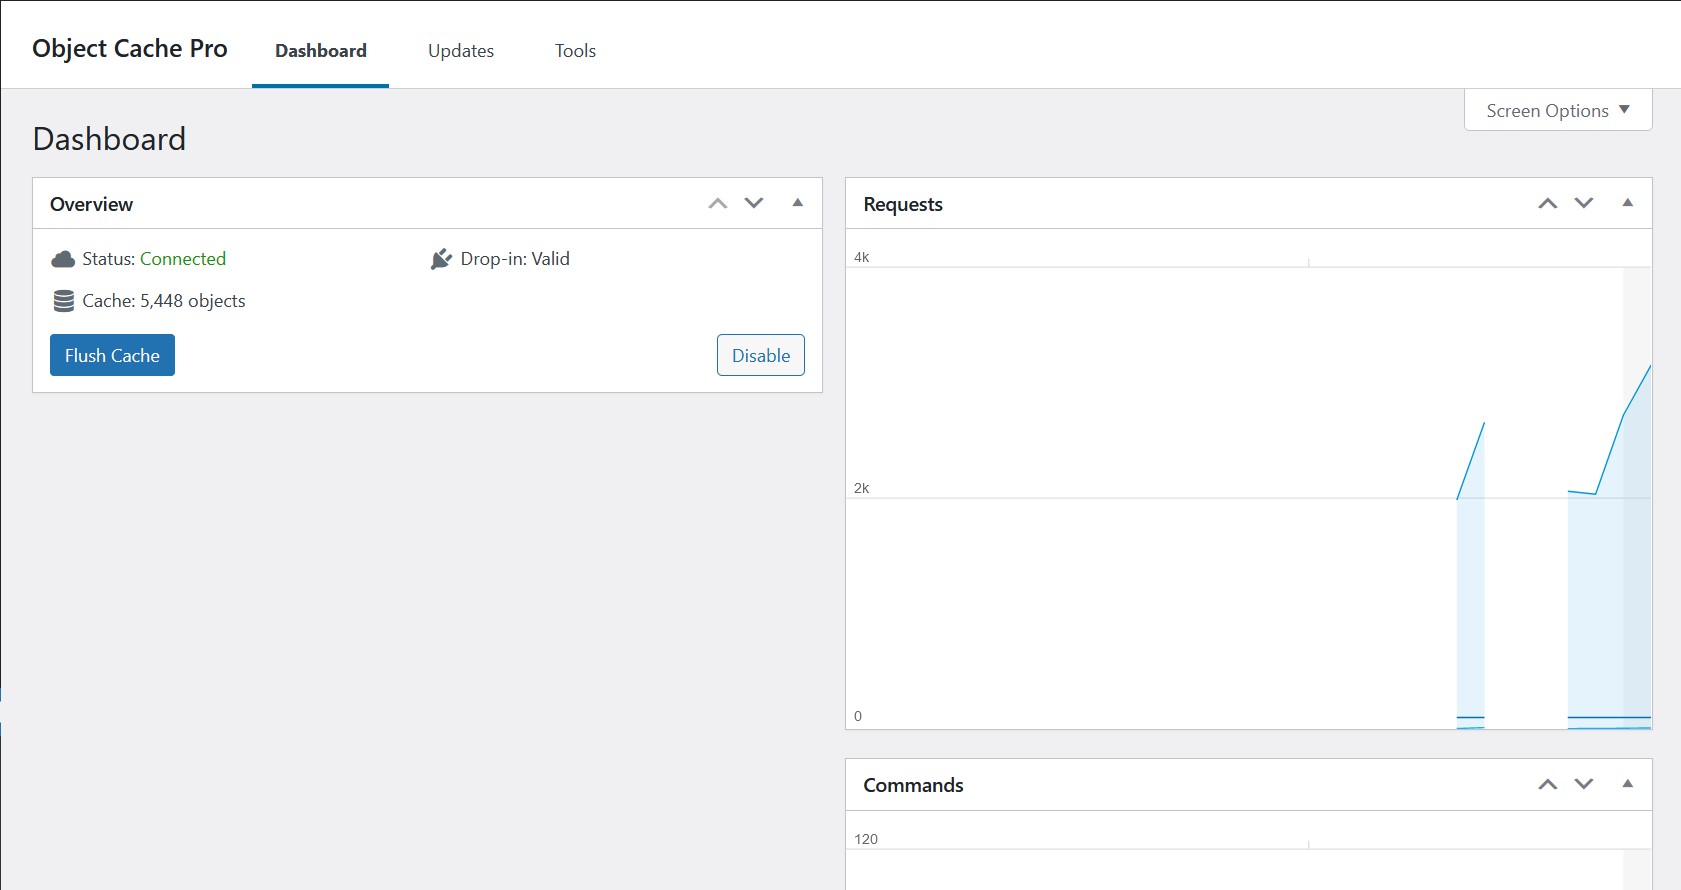Click the drop-in plug icon

[441, 259]
